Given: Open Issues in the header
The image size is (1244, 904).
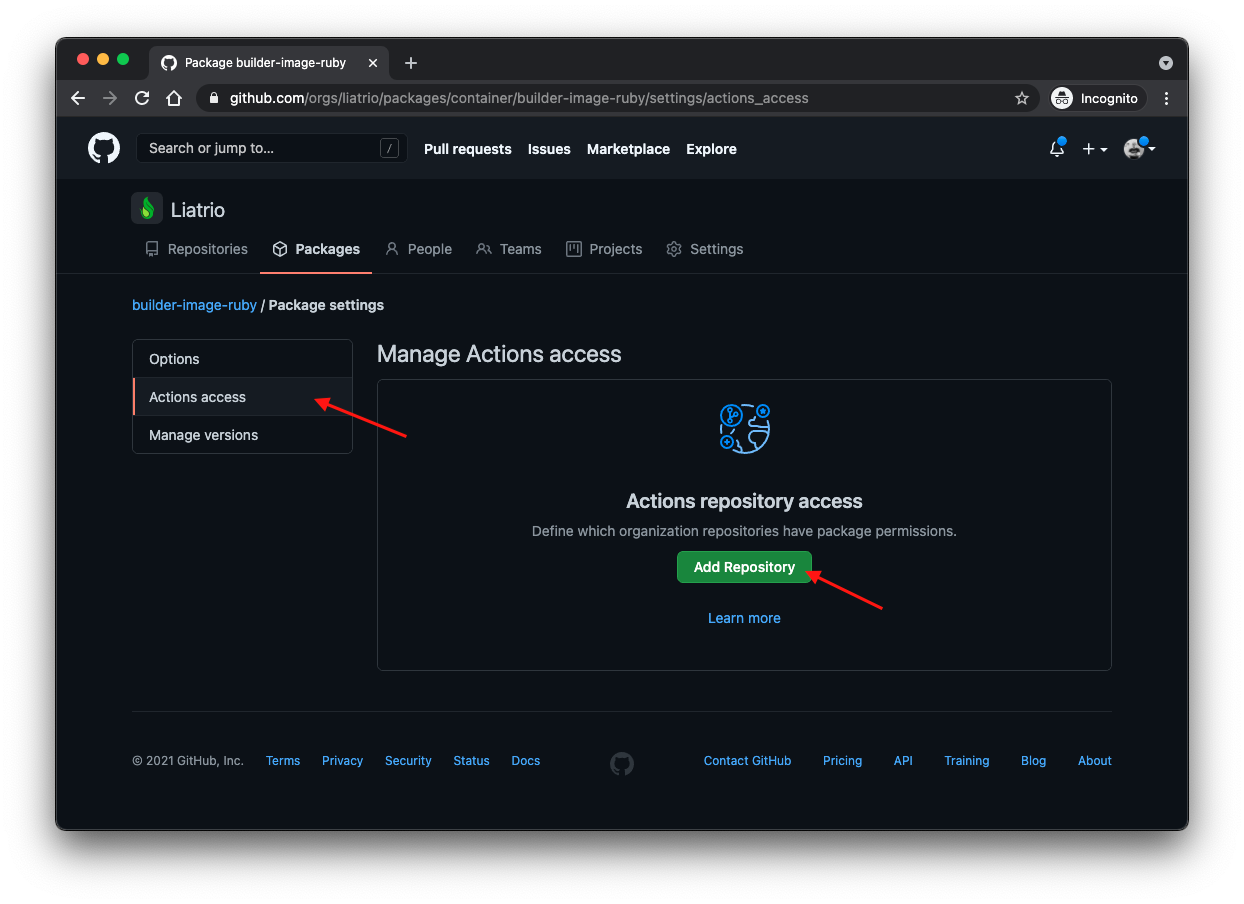Looking at the screenshot, I should tap(549, 149).
